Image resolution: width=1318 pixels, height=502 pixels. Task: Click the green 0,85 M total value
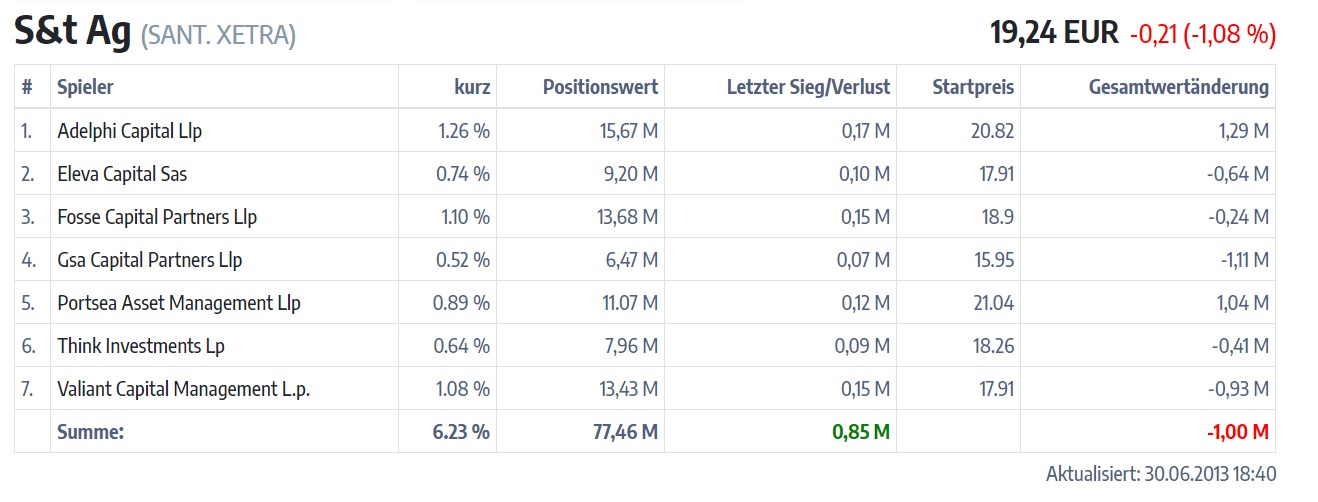pyautogui.click(x=861, y=432)
